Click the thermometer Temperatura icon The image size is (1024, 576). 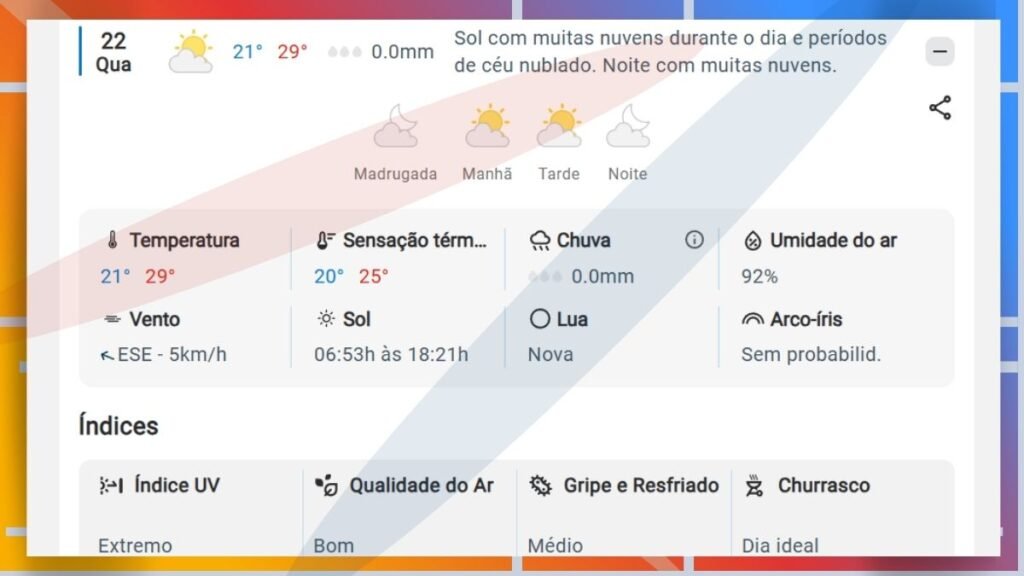tap(113, 241)
